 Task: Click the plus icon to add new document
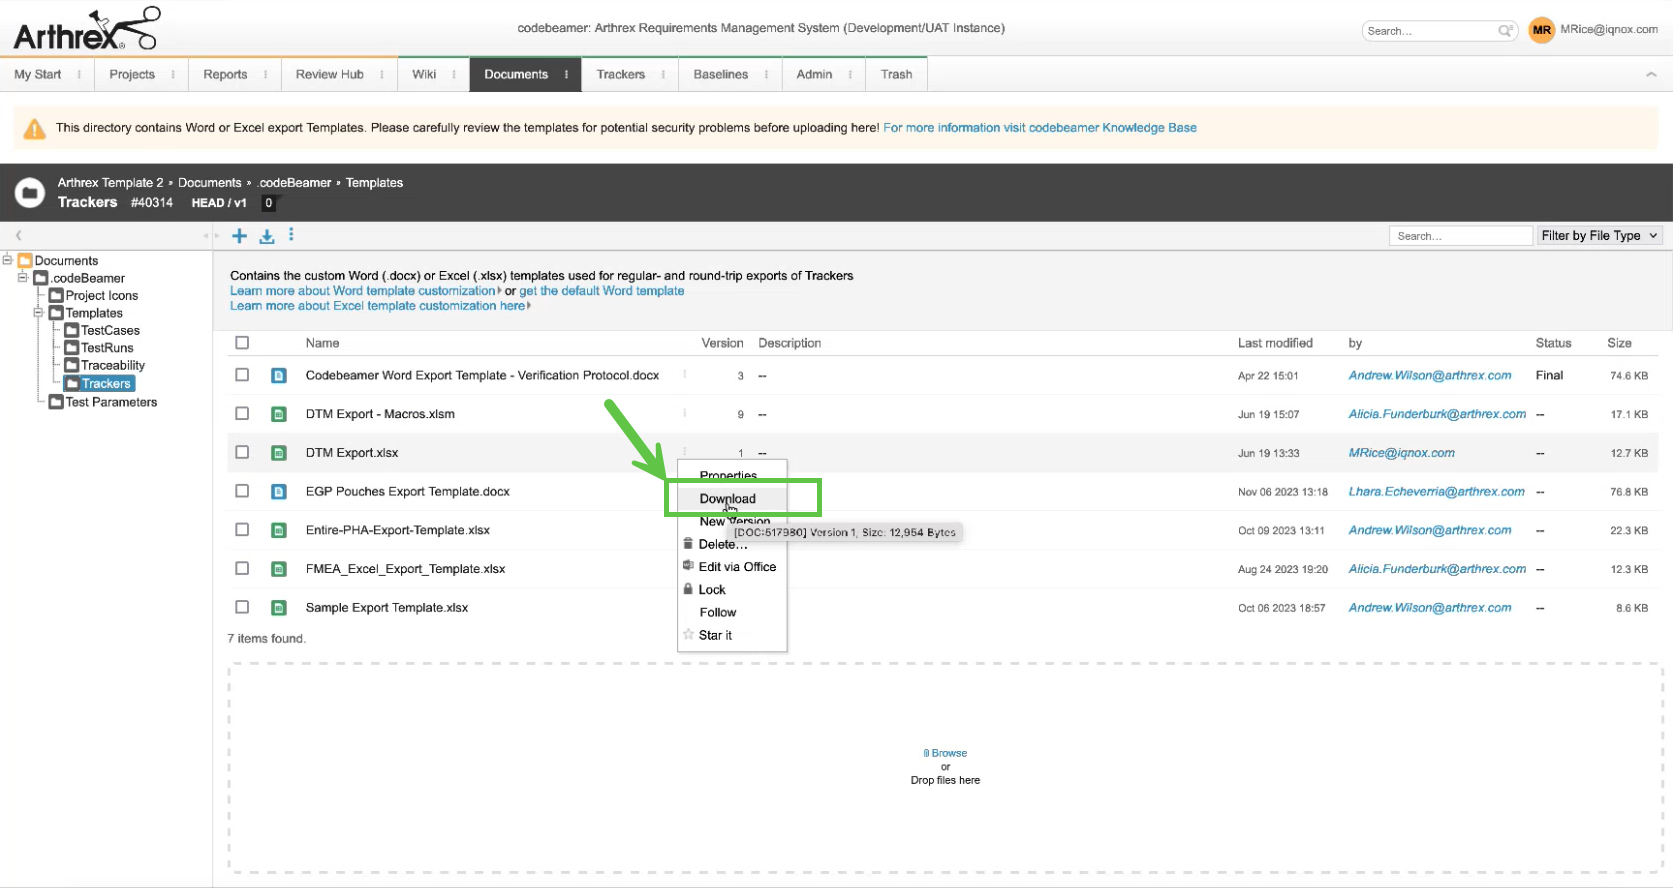coord(239,236)
